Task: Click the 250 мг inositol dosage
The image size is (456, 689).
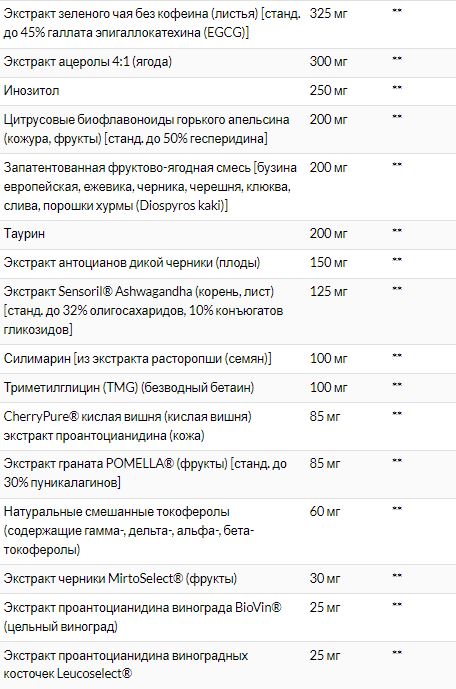Action: 328,91
